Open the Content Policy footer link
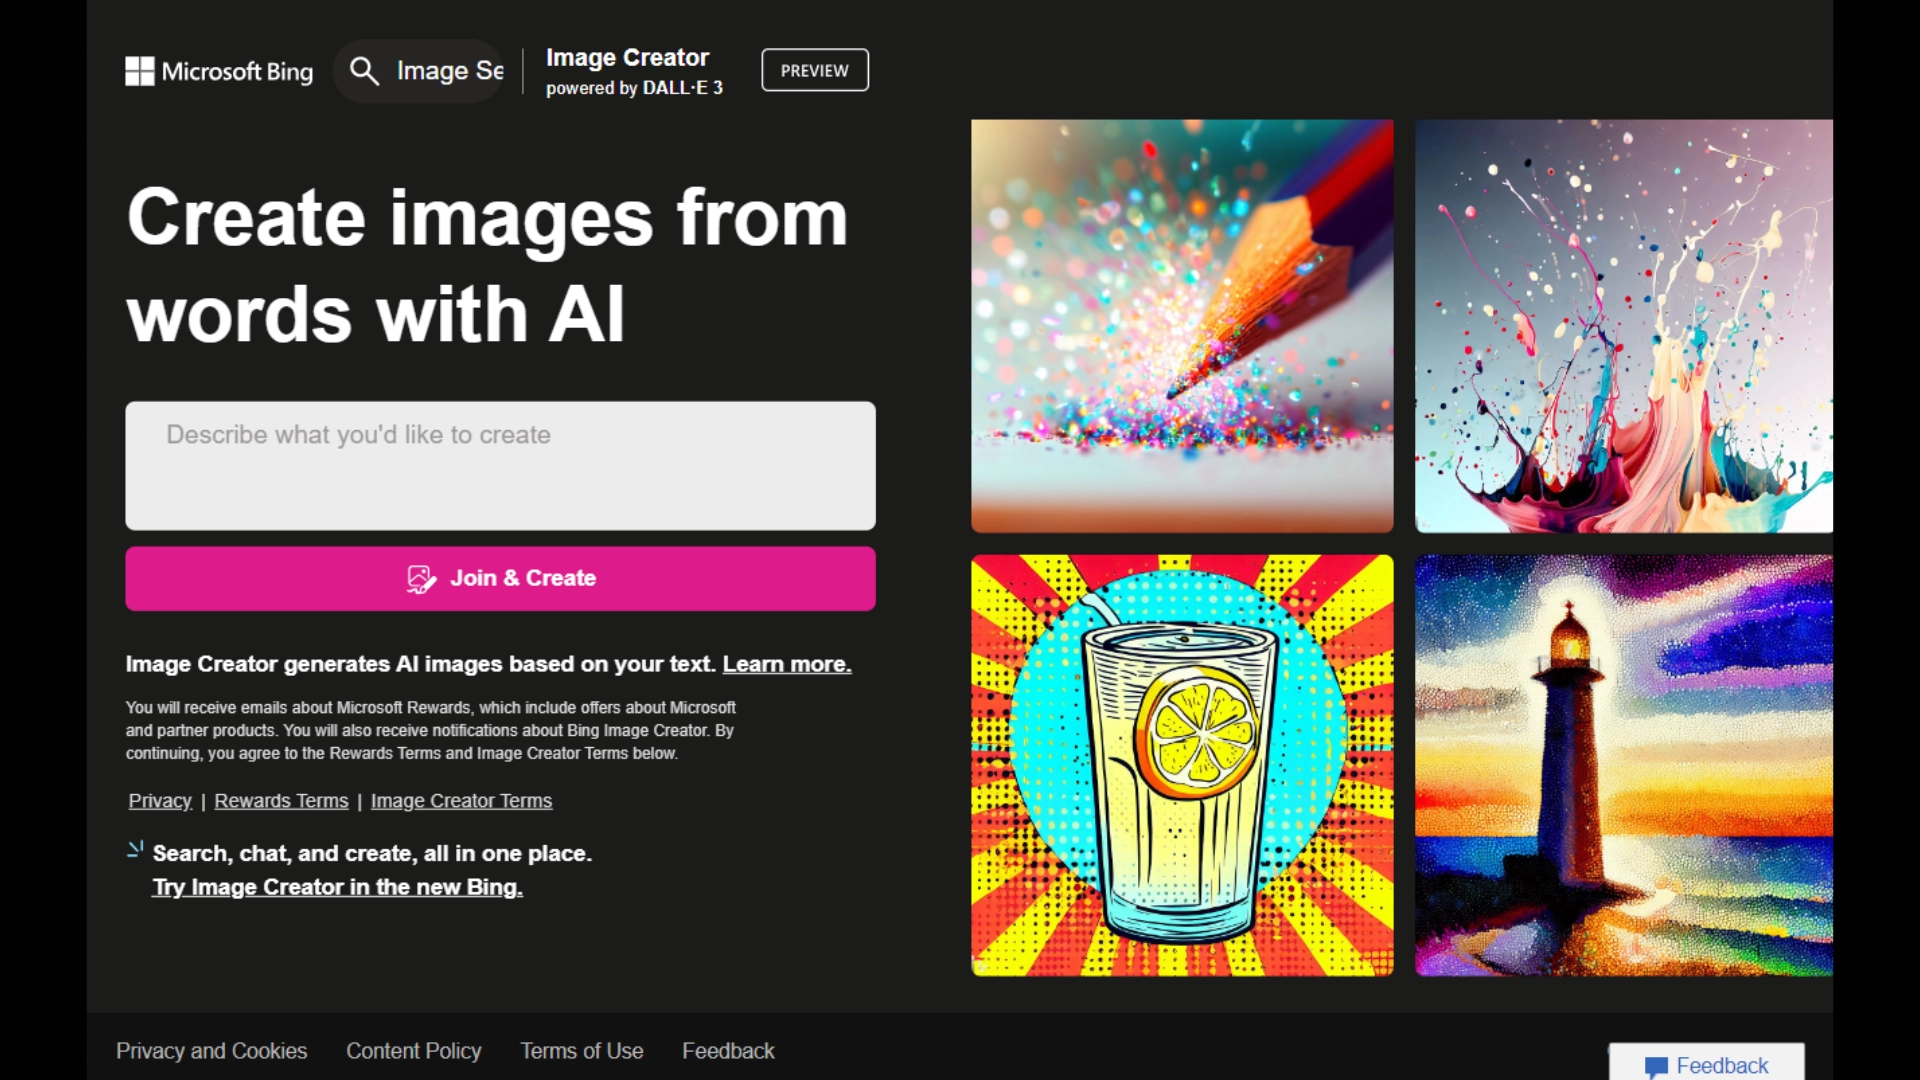Screen dimensions: 1920x1080 413,1051
